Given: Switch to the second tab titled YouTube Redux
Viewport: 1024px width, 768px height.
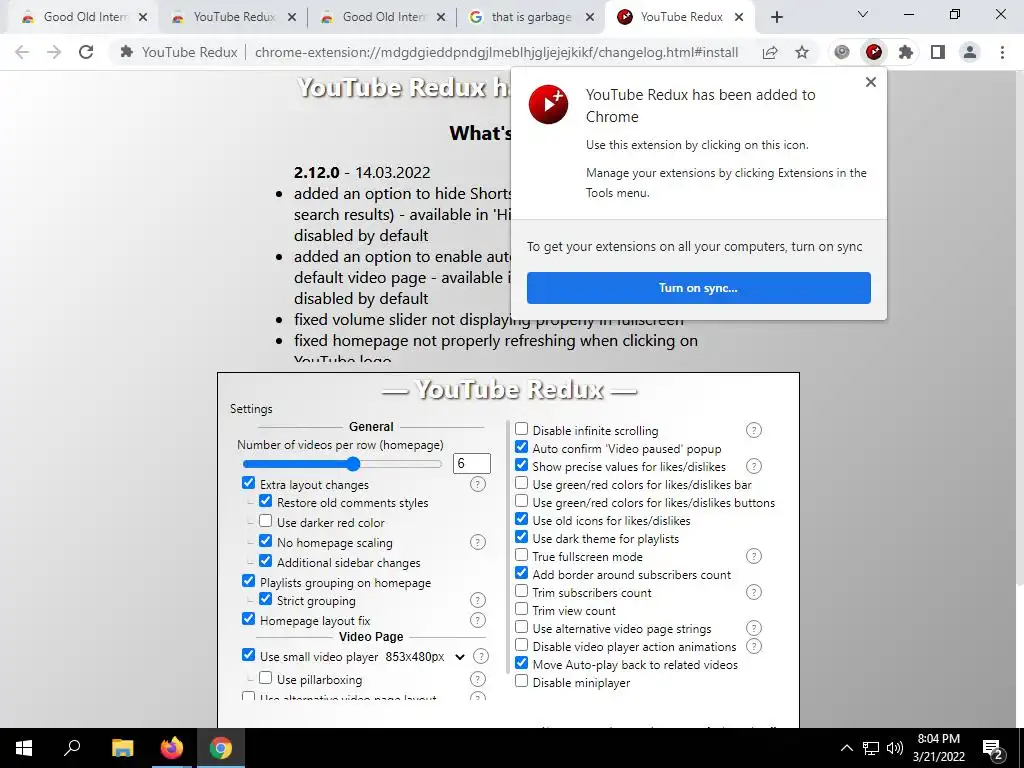Looking at the screenshot, I should click(231, 18).
